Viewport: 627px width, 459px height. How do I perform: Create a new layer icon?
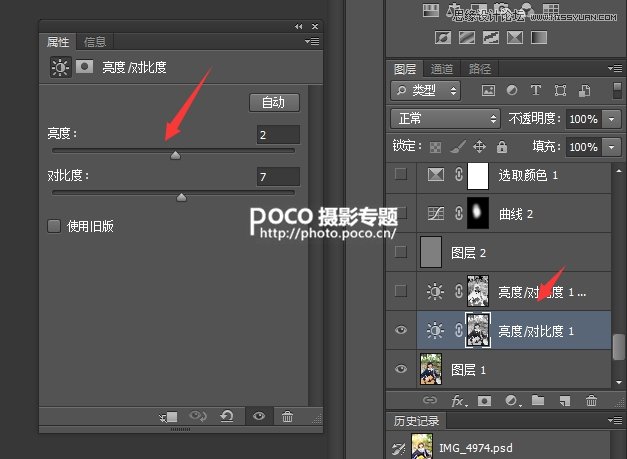[564, 400]
